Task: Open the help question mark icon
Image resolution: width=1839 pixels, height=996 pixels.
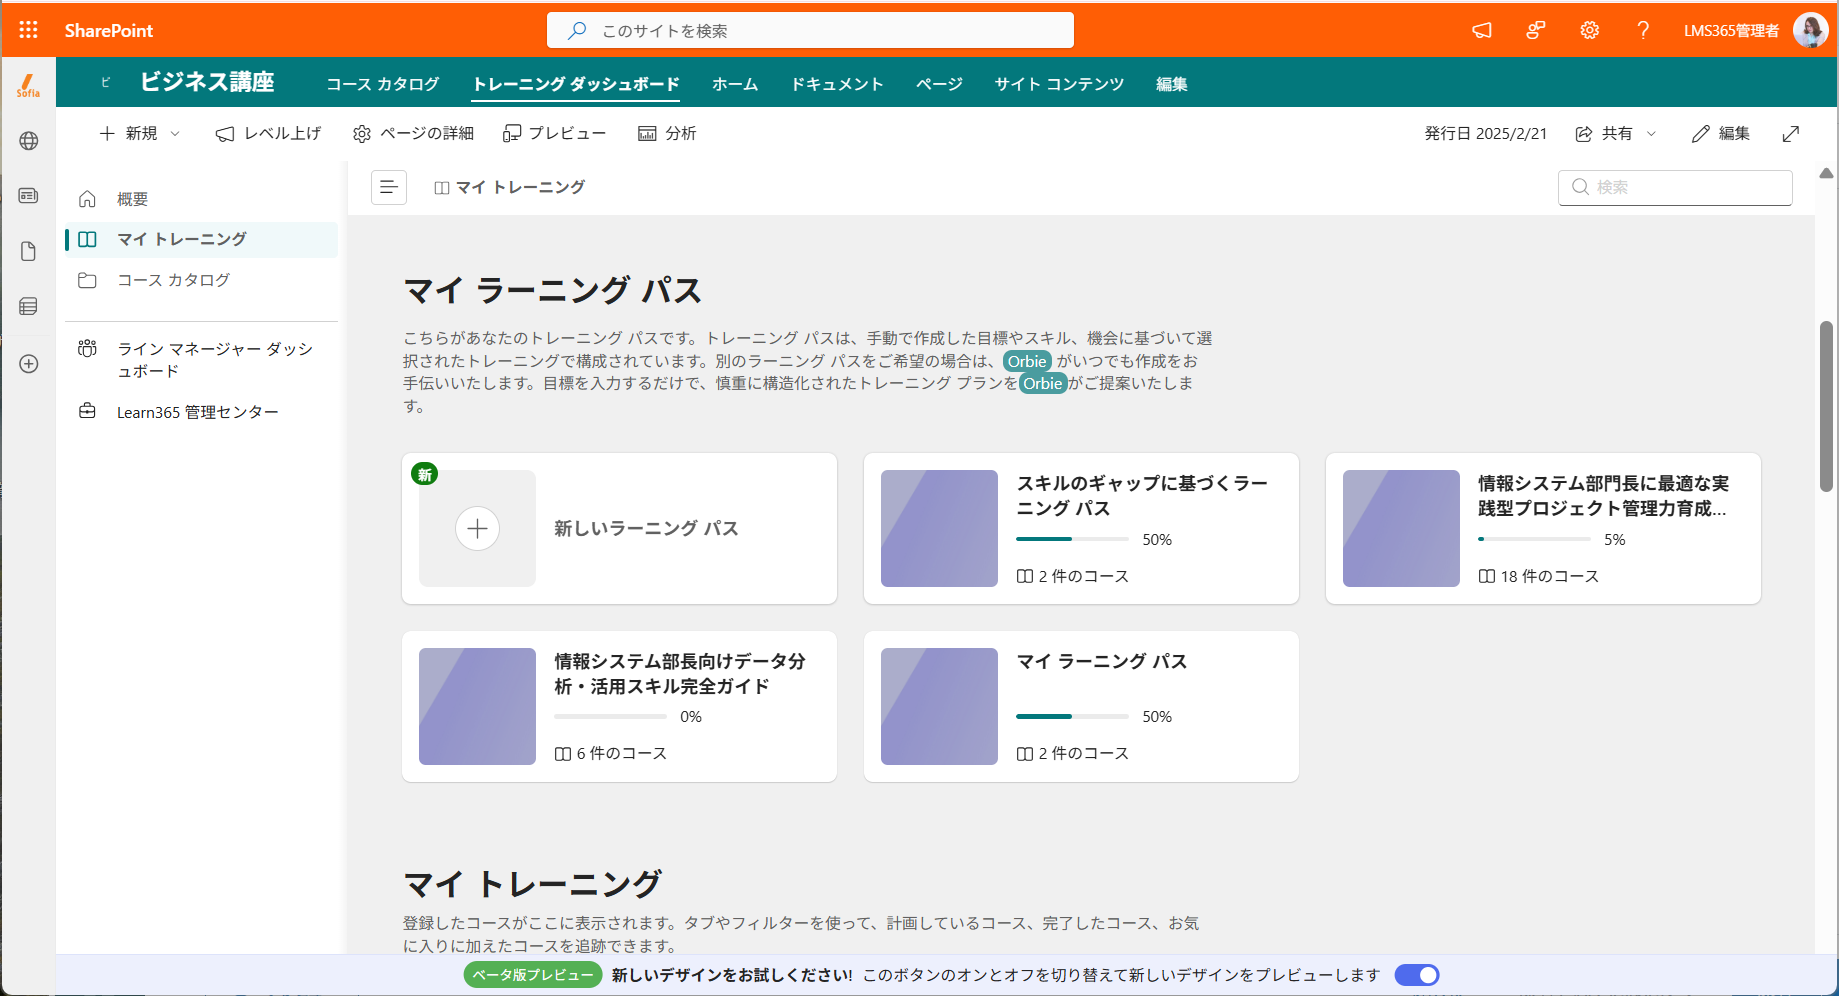Action: pos(1643,30)
